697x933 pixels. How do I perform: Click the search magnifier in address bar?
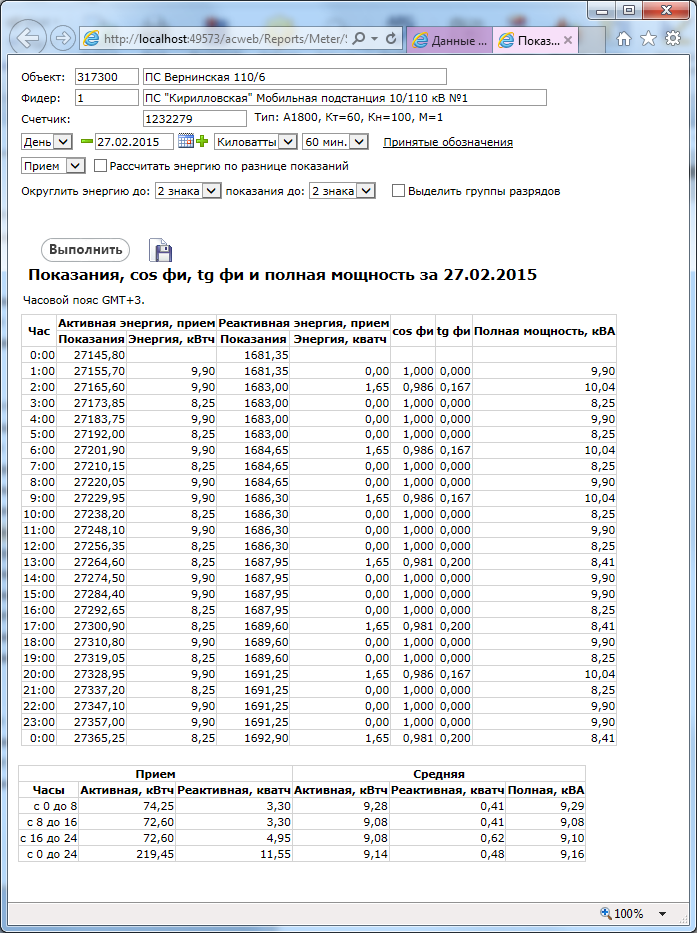point(358,39)
